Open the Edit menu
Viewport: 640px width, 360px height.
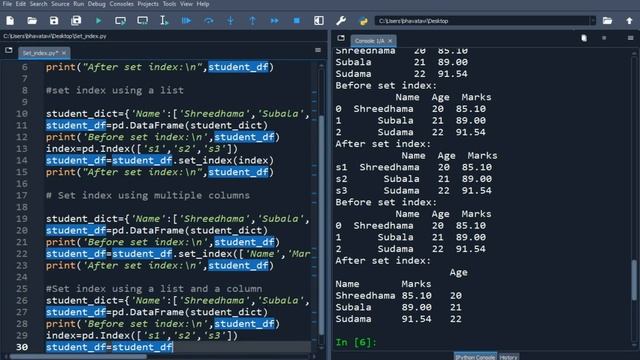tap(21, 4)
